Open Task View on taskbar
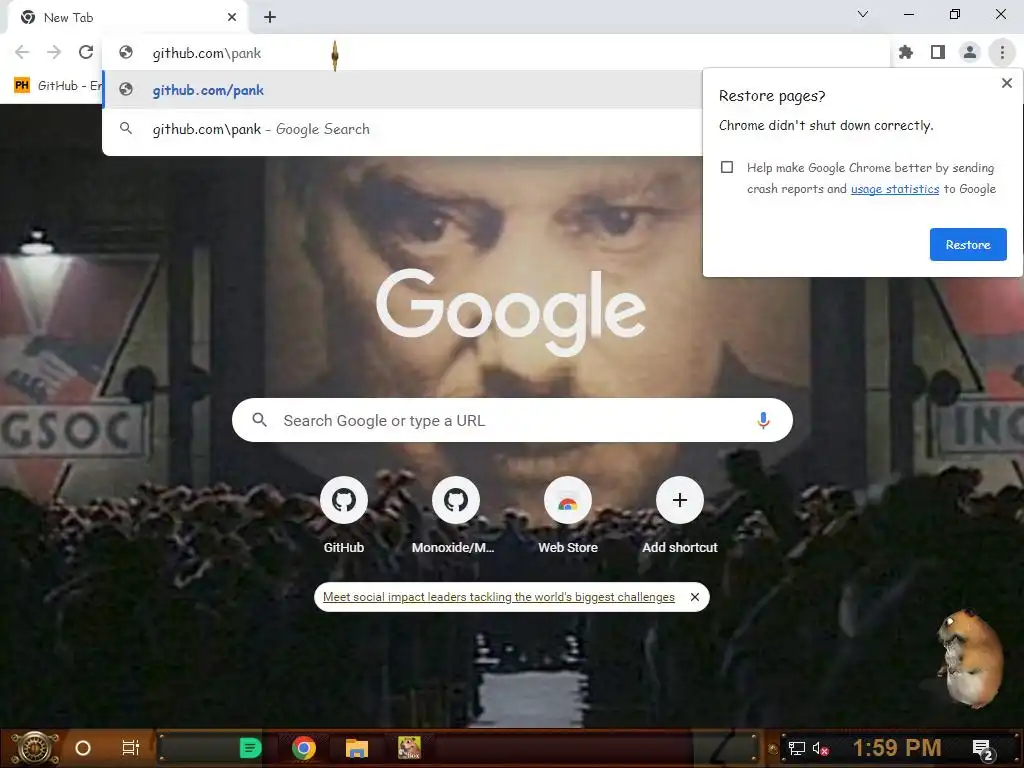The image size is (1024, 768). (x=131, y=748)
